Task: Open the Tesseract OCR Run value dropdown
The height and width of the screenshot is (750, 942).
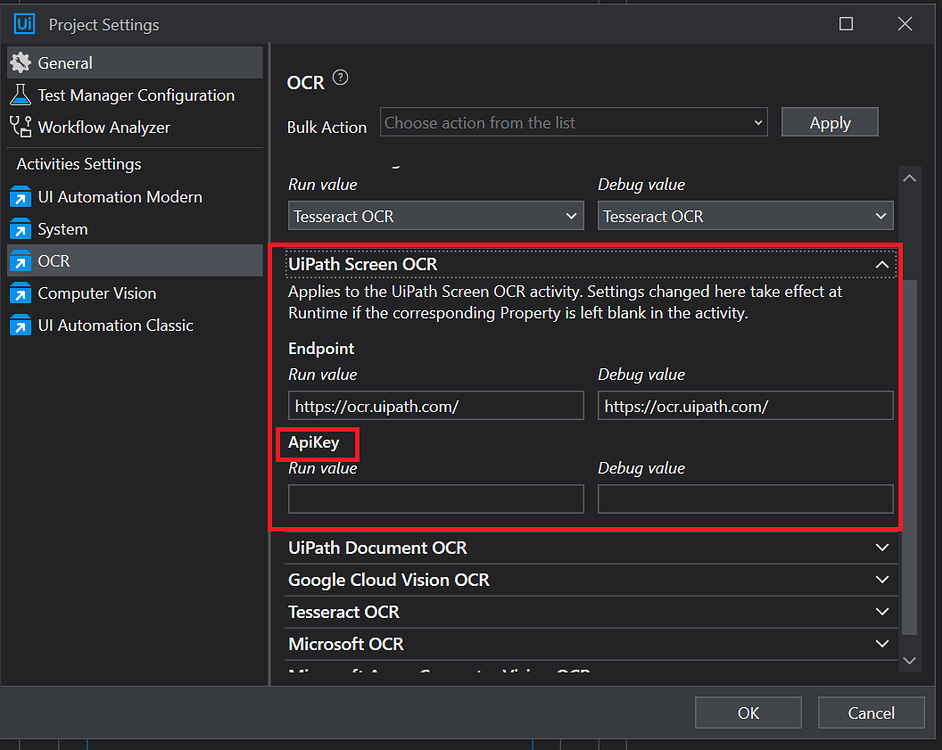Action: click(x=436, y=216)
